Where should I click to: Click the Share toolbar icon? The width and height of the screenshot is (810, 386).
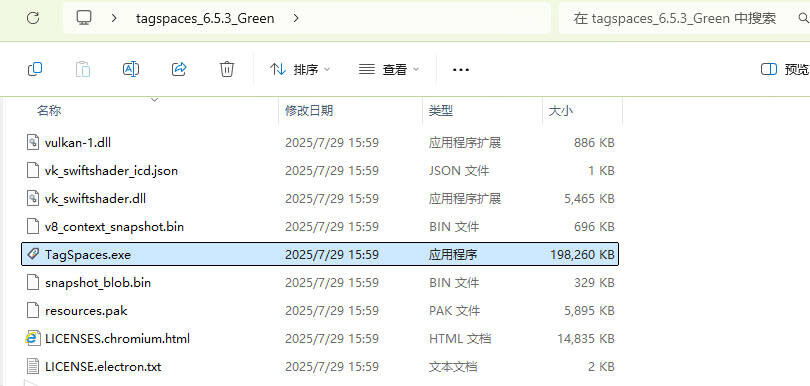click(x=179, y=69)
